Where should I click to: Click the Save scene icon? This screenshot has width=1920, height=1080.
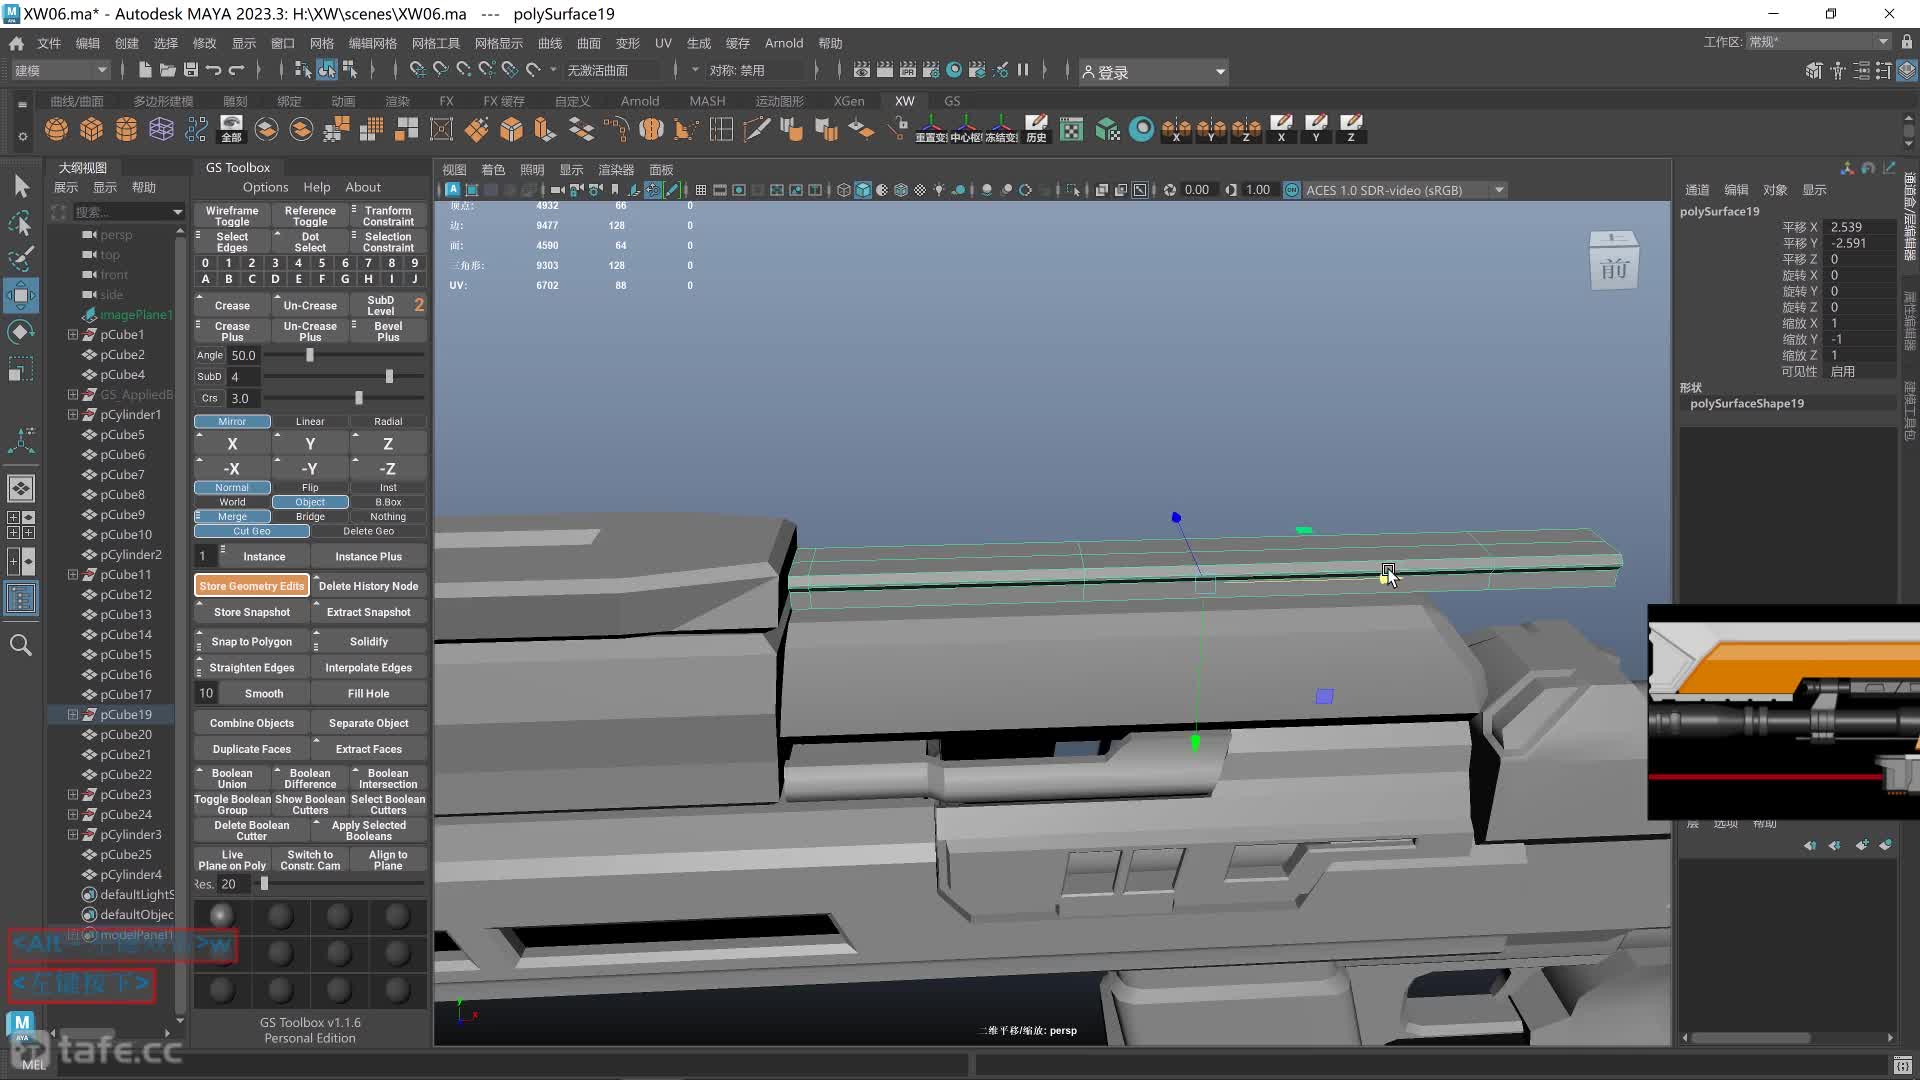(190, 70)
